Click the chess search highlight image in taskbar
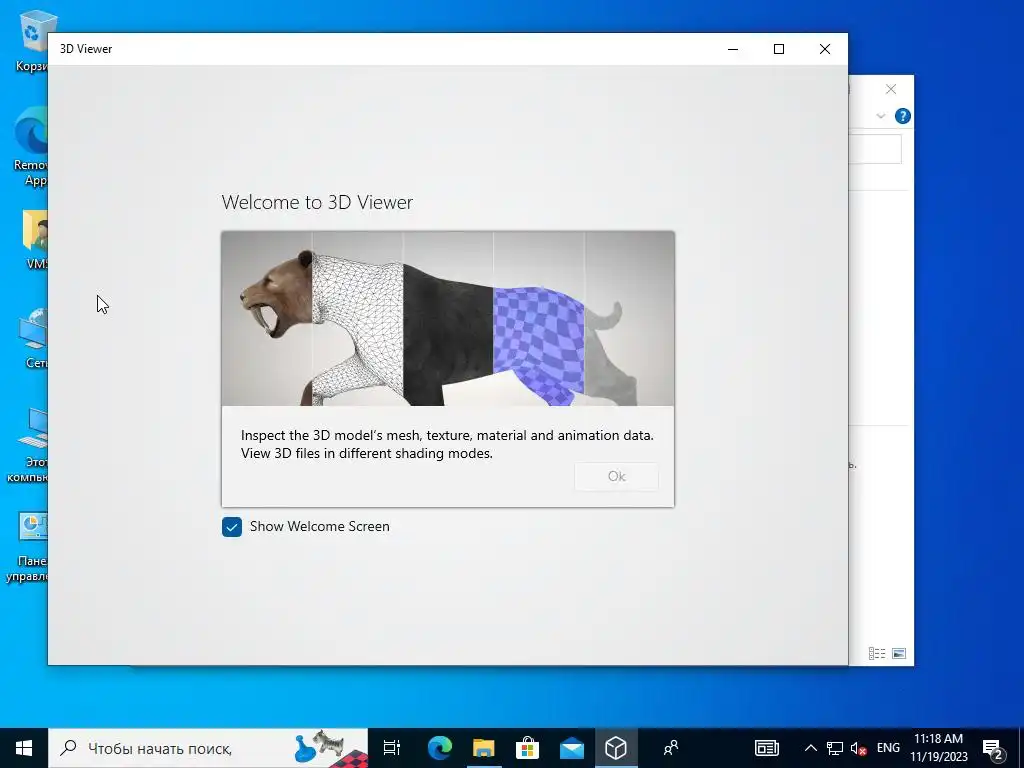This screenshot has height=768, width=1024. pyautogui.click(x=330, y=748)
